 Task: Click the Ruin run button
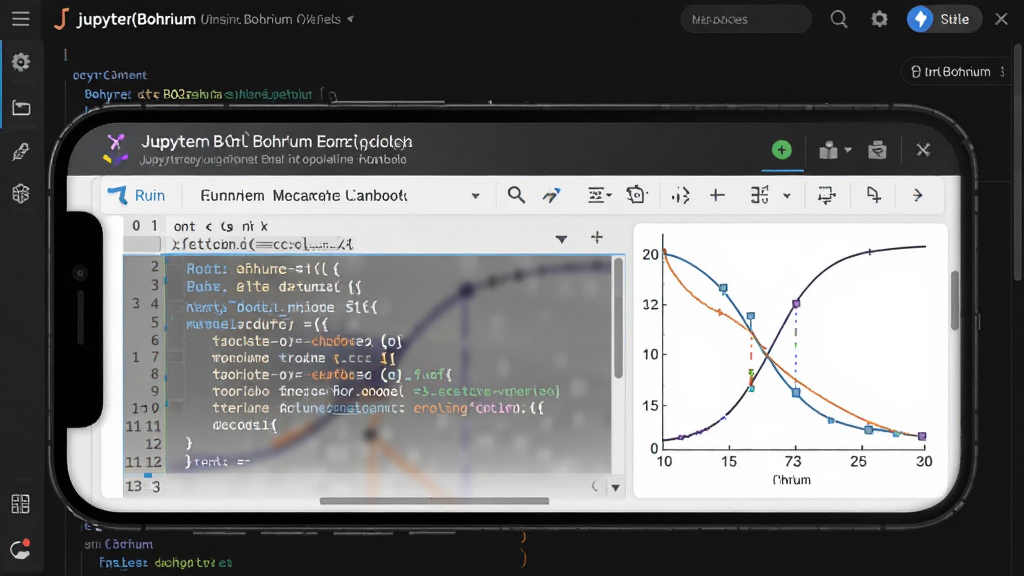point(136,195)
